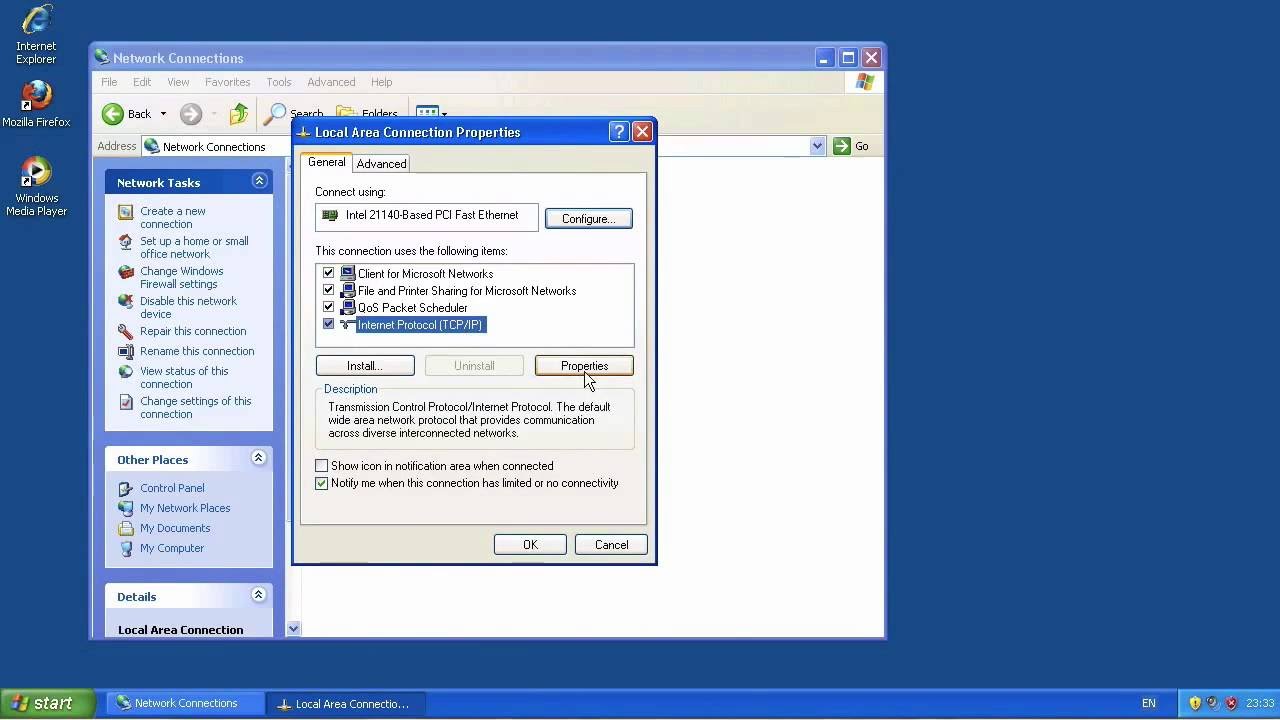Click the system tray clock
Viewport: 1280px width, 720px height.
1261,704
